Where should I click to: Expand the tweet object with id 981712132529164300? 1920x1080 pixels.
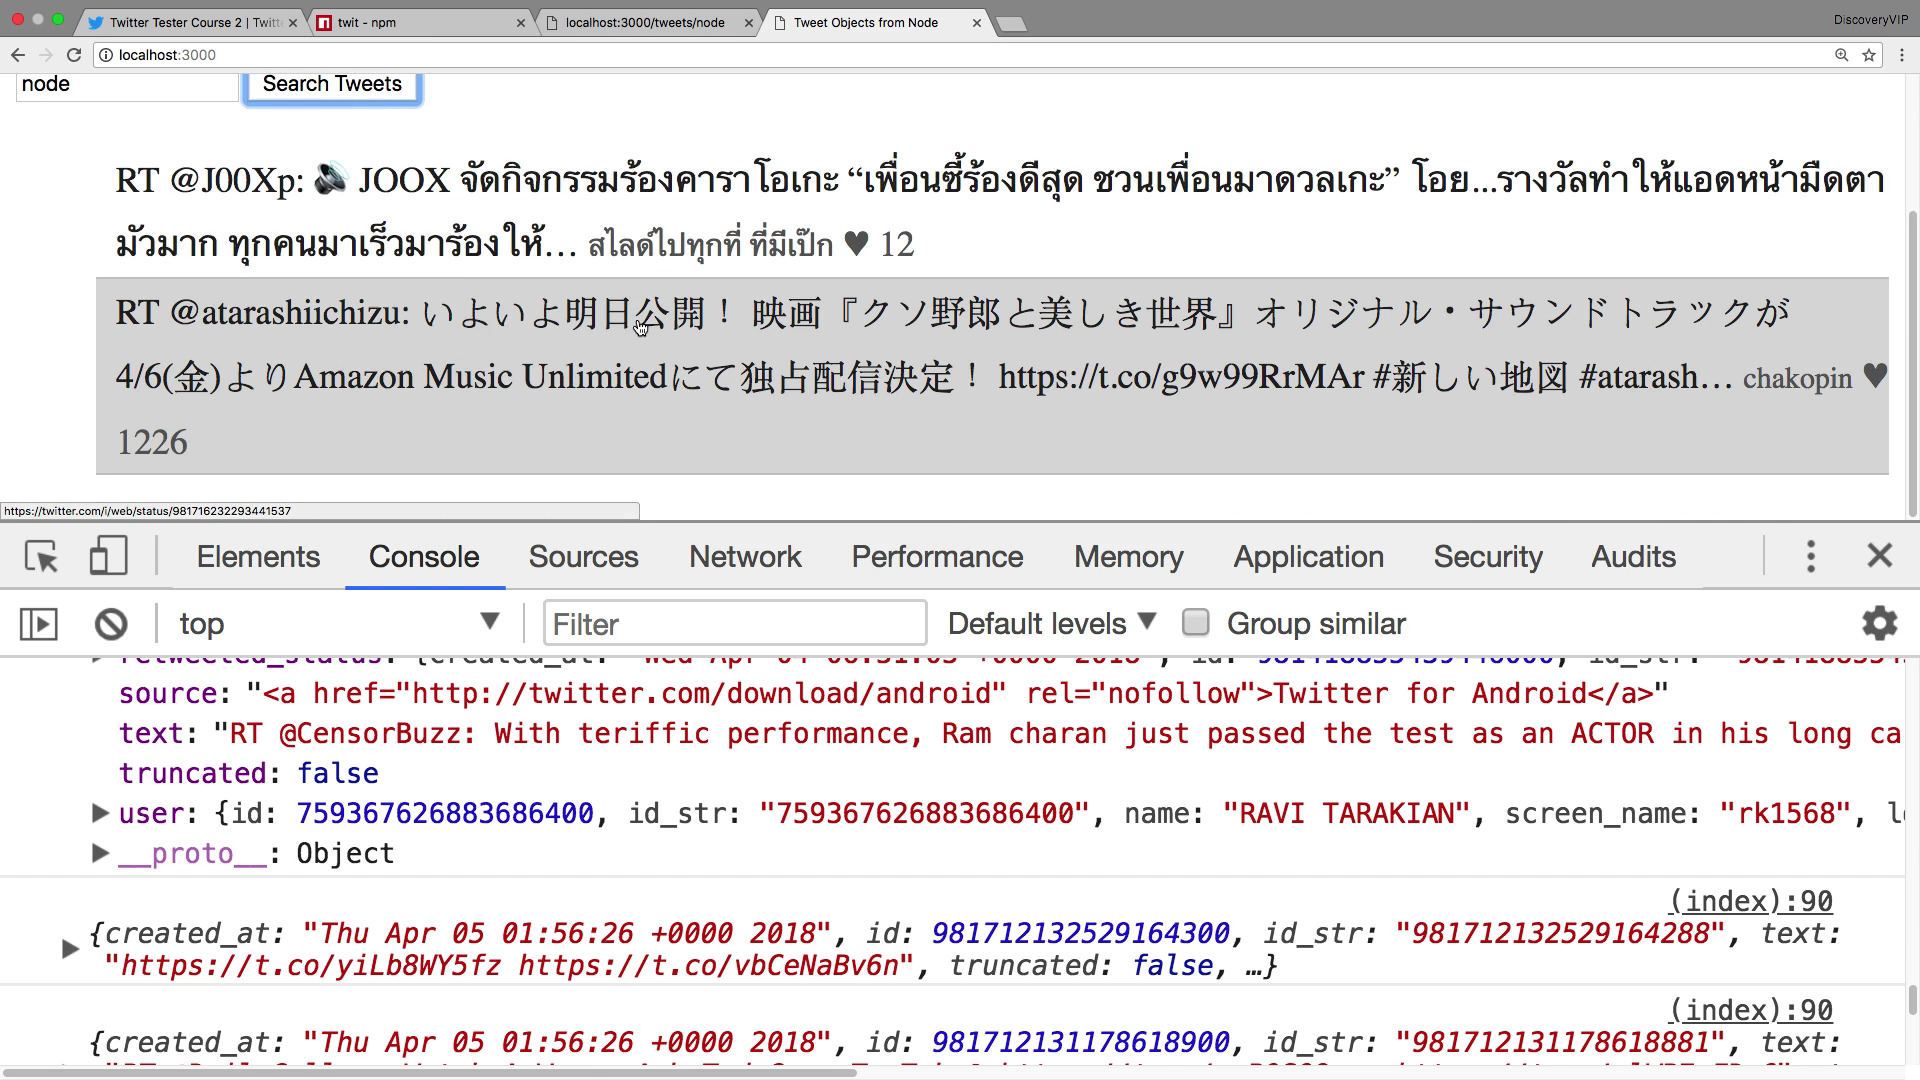coord(70,949)
